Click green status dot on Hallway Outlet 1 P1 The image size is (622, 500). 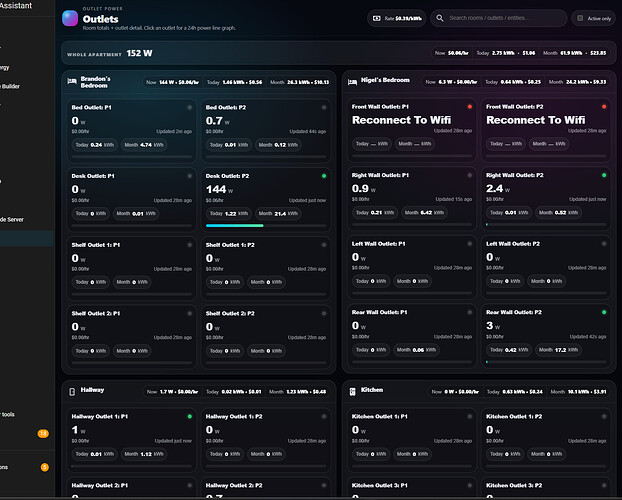(190, 416)
